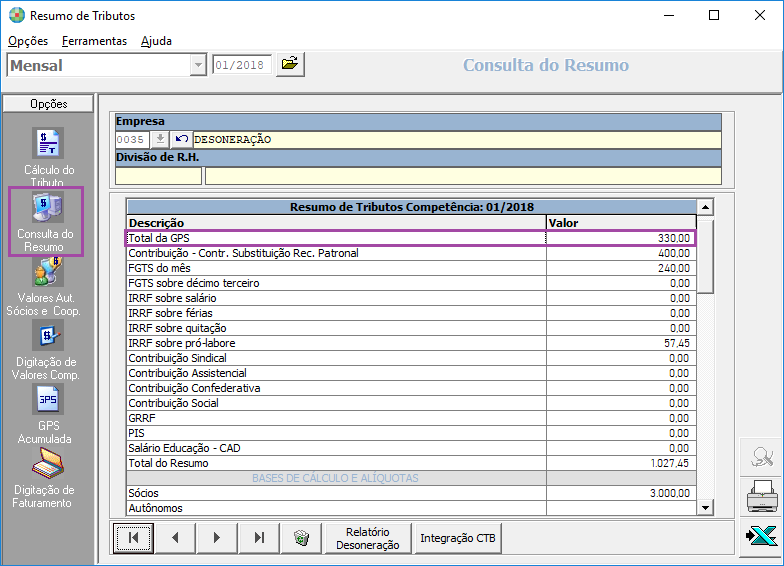
Task: Select FGTS sobre décimo terceiro row
Action: point(411,283)
